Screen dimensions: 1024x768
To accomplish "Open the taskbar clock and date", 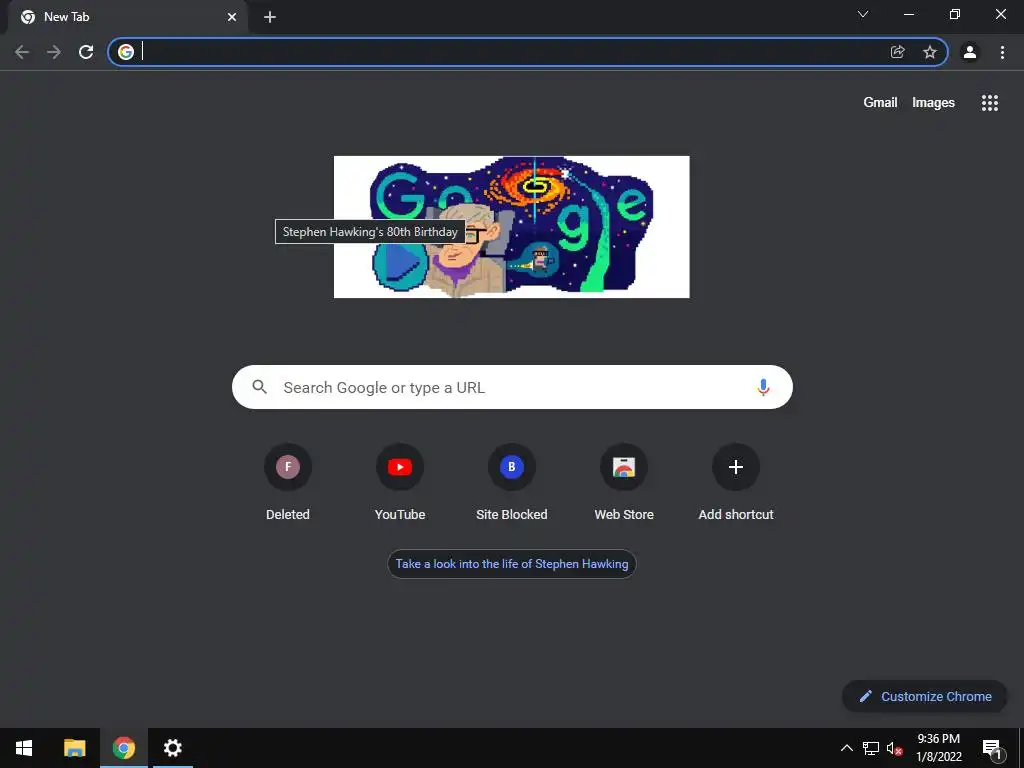I will click(938, 748).
